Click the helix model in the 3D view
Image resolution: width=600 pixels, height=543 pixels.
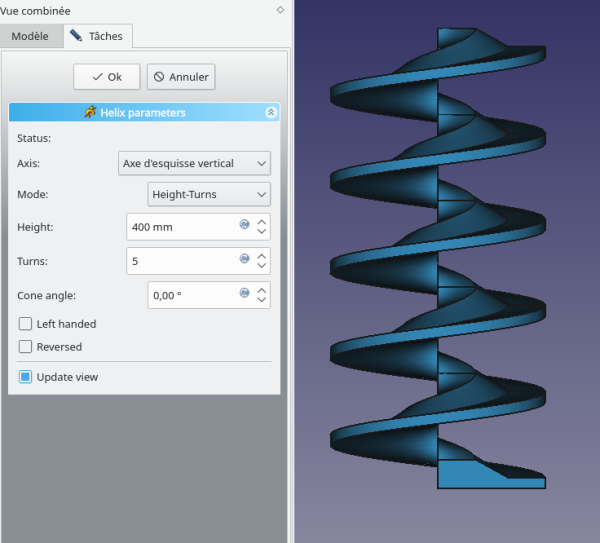click(438, 258)
